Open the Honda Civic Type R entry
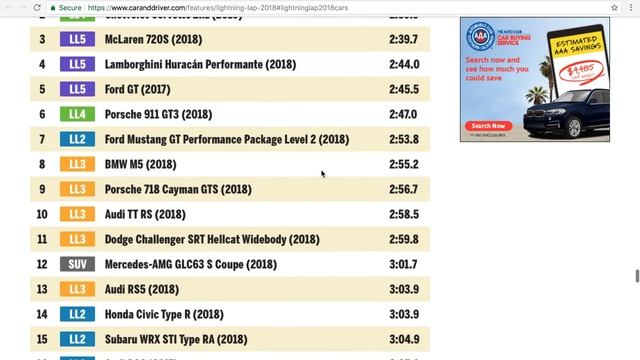Screen dimensions: 640x360 point(164,314)
